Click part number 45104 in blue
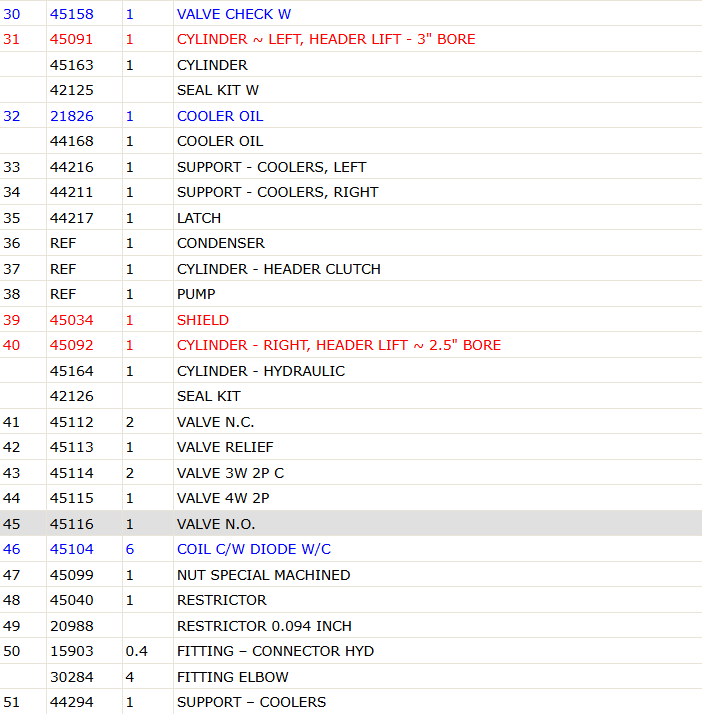Image resolution: width=702 pixels, height=714 pixels. (x=71, y=549)
